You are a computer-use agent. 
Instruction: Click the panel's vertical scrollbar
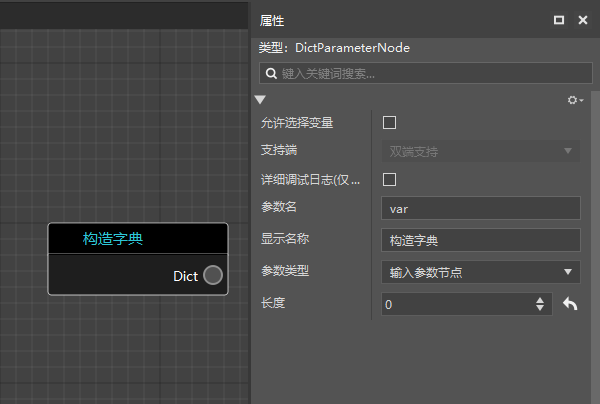[595, 247]
